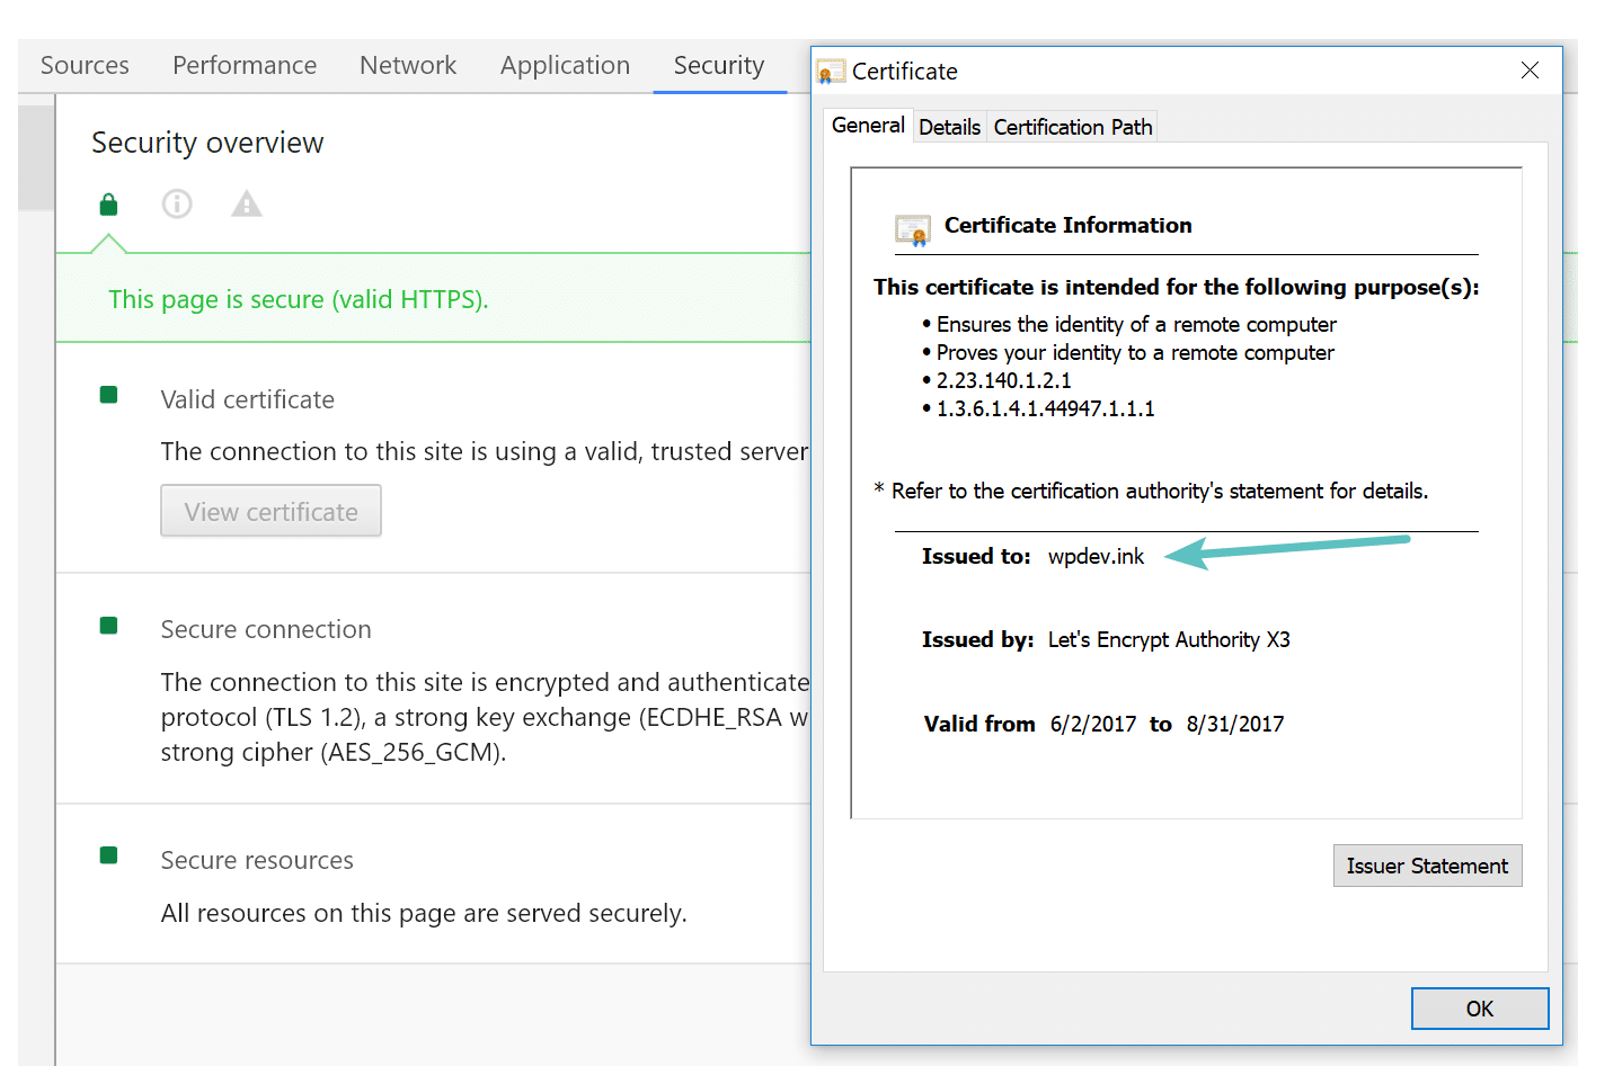Open the Certification Path tab

(1071, 126)
